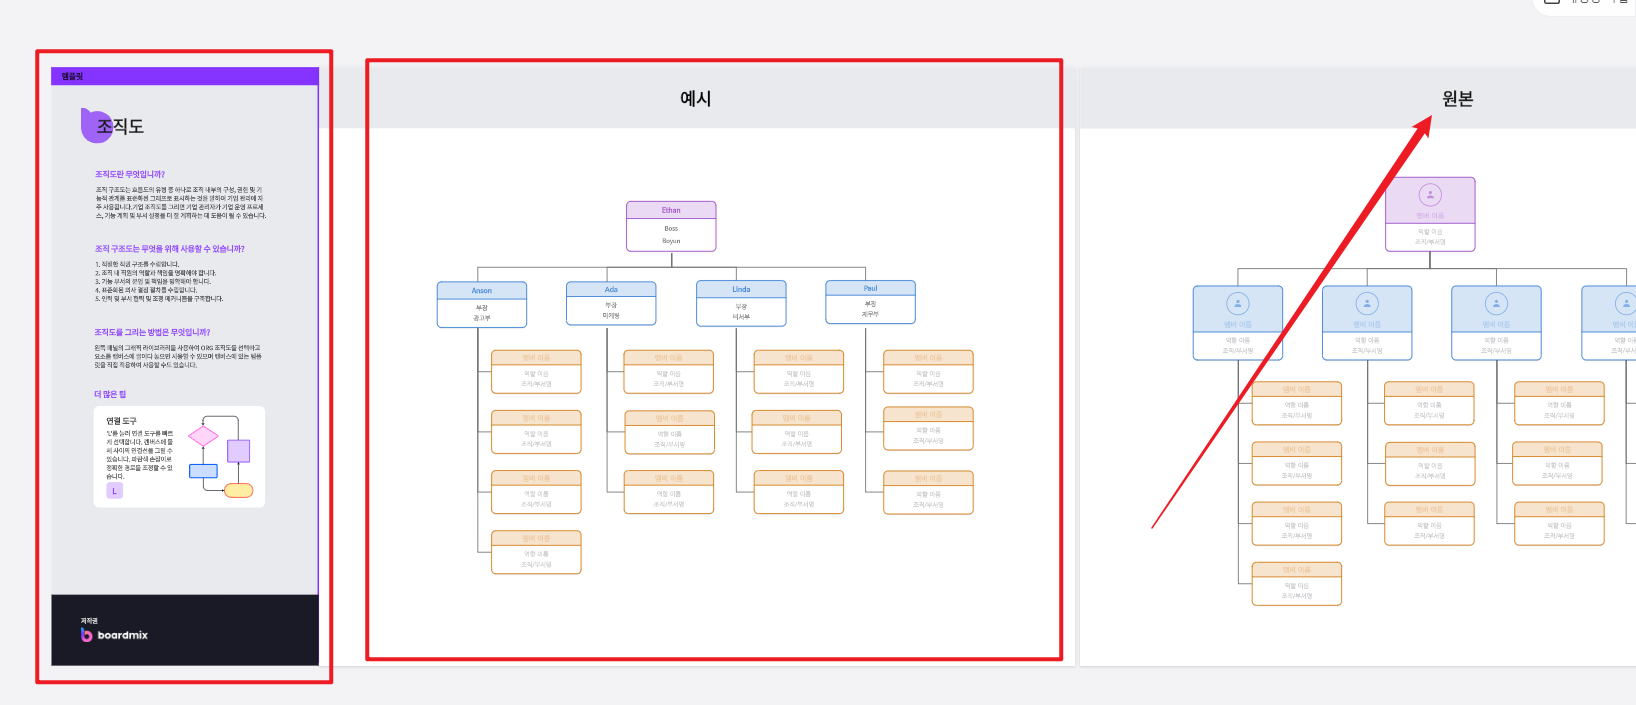Click the 원본 frame title
The height and width of the screenshot is (705, 1636).
click(x=1458, y=98)
